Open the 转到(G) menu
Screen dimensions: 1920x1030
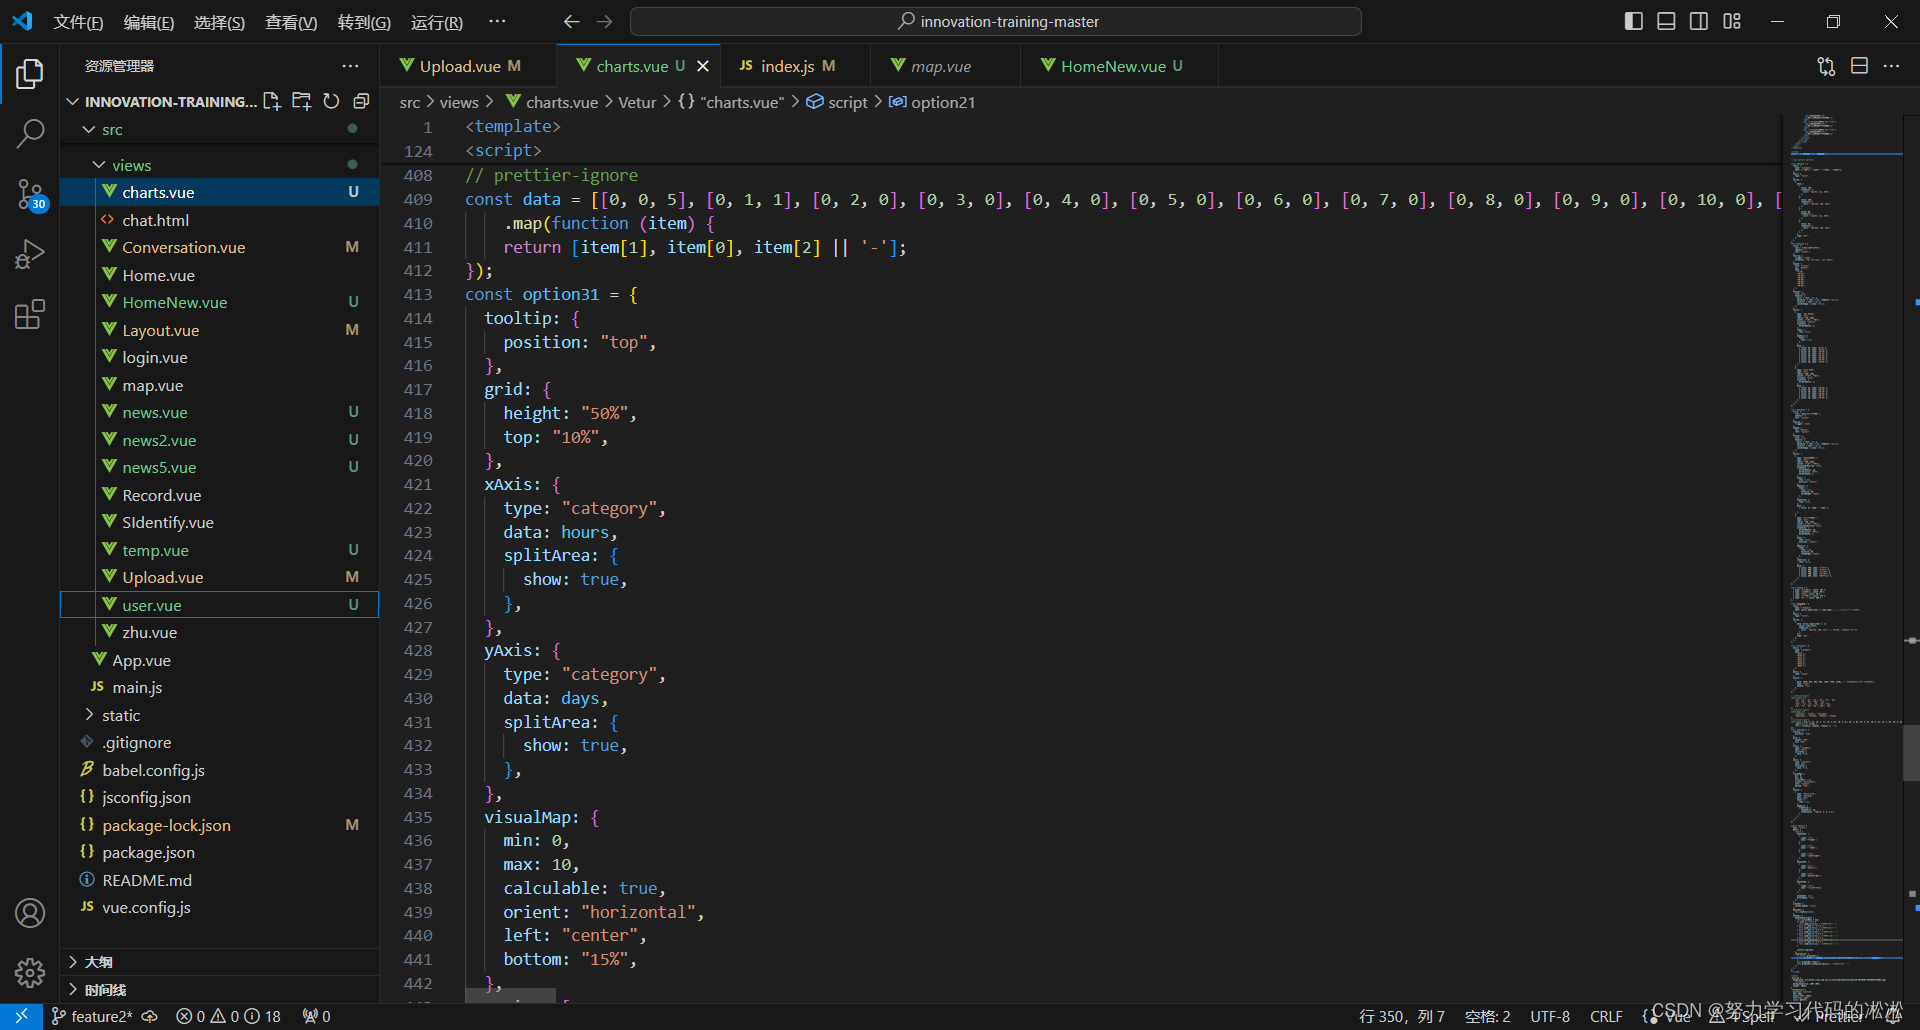[364, 22]
